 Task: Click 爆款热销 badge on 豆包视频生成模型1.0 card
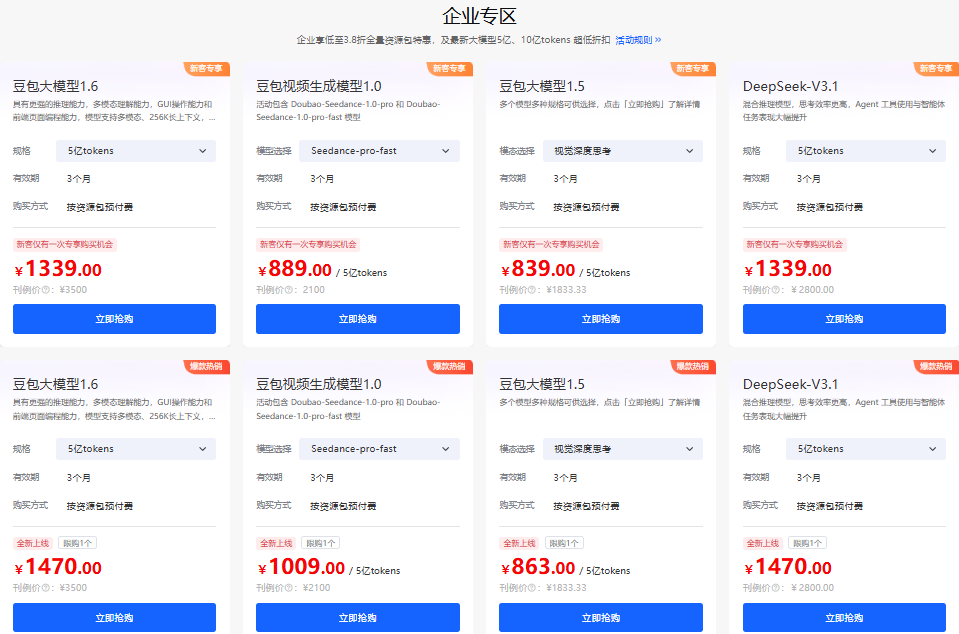[450, 367]
